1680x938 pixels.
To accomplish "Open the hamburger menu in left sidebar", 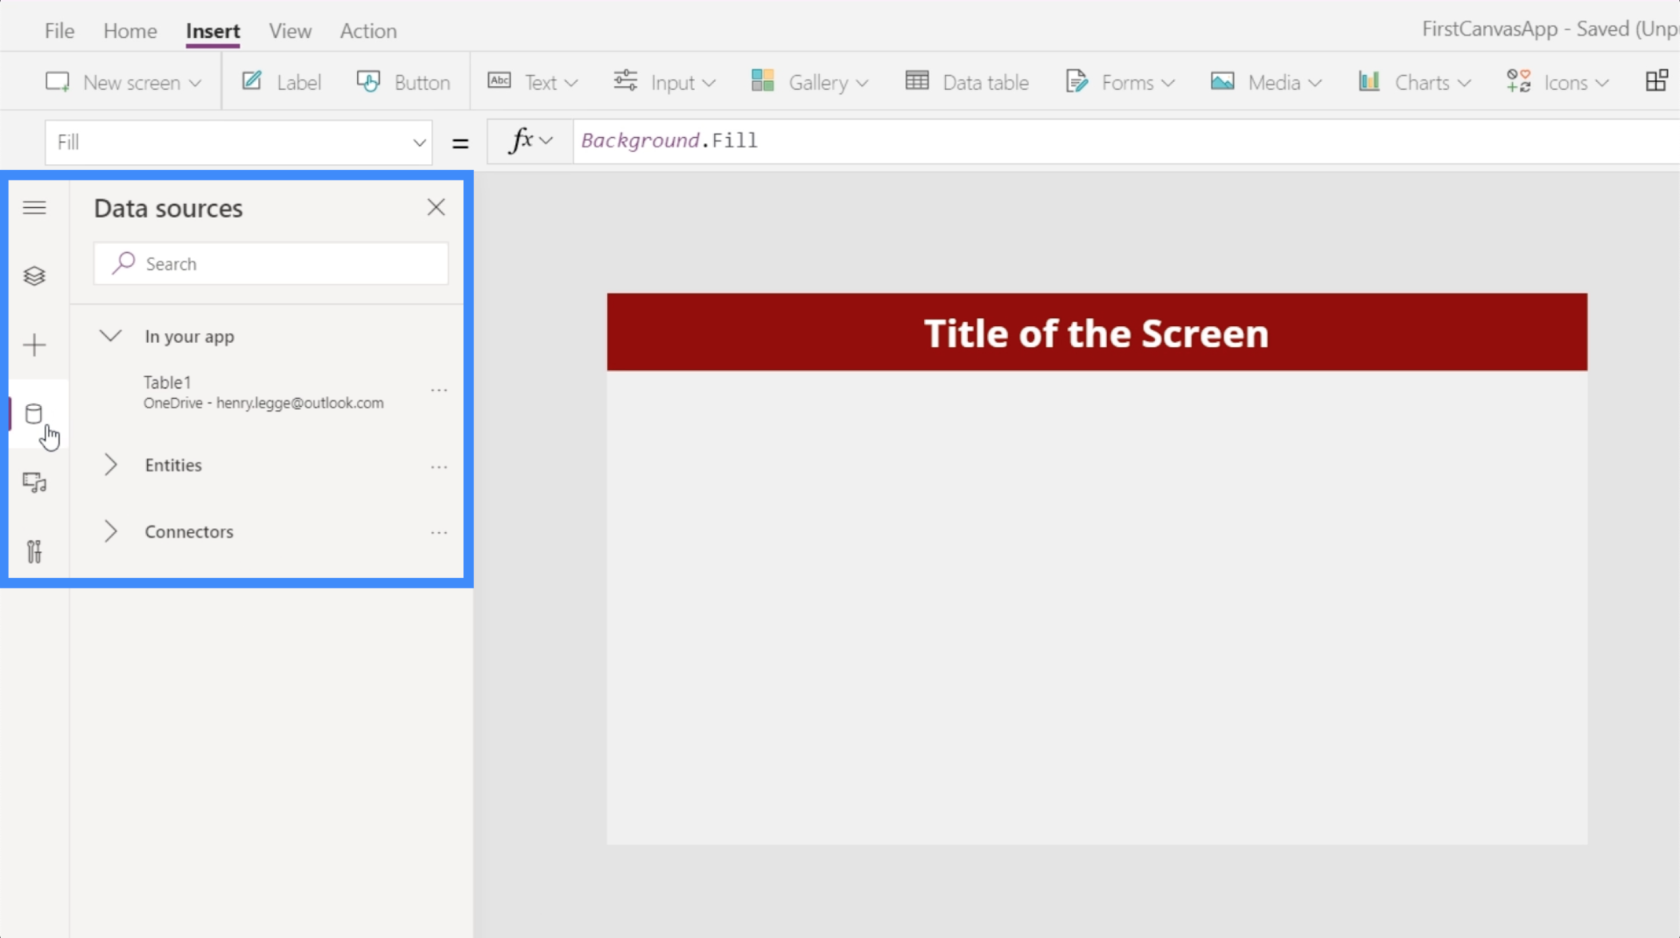I will point(34,207).
